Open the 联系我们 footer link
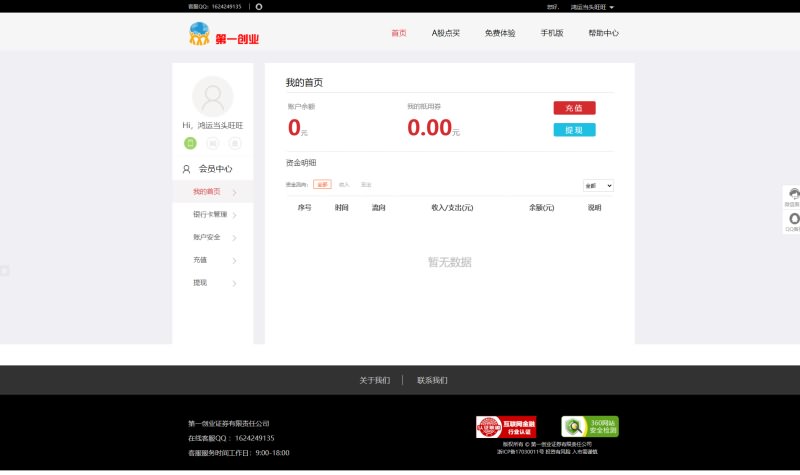 coord(432,380)
